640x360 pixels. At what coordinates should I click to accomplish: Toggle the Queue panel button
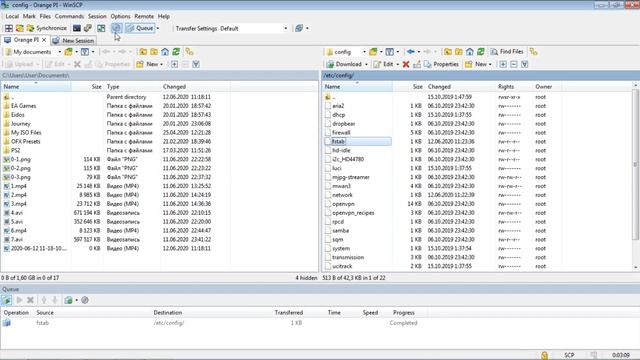pyautogui.click(x=140, y=28)
